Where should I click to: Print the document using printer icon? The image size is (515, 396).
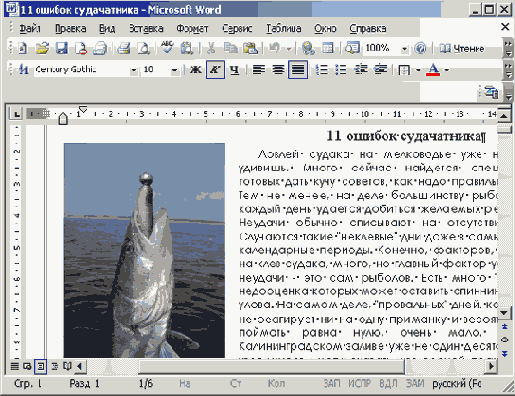[x=124, y=48]
